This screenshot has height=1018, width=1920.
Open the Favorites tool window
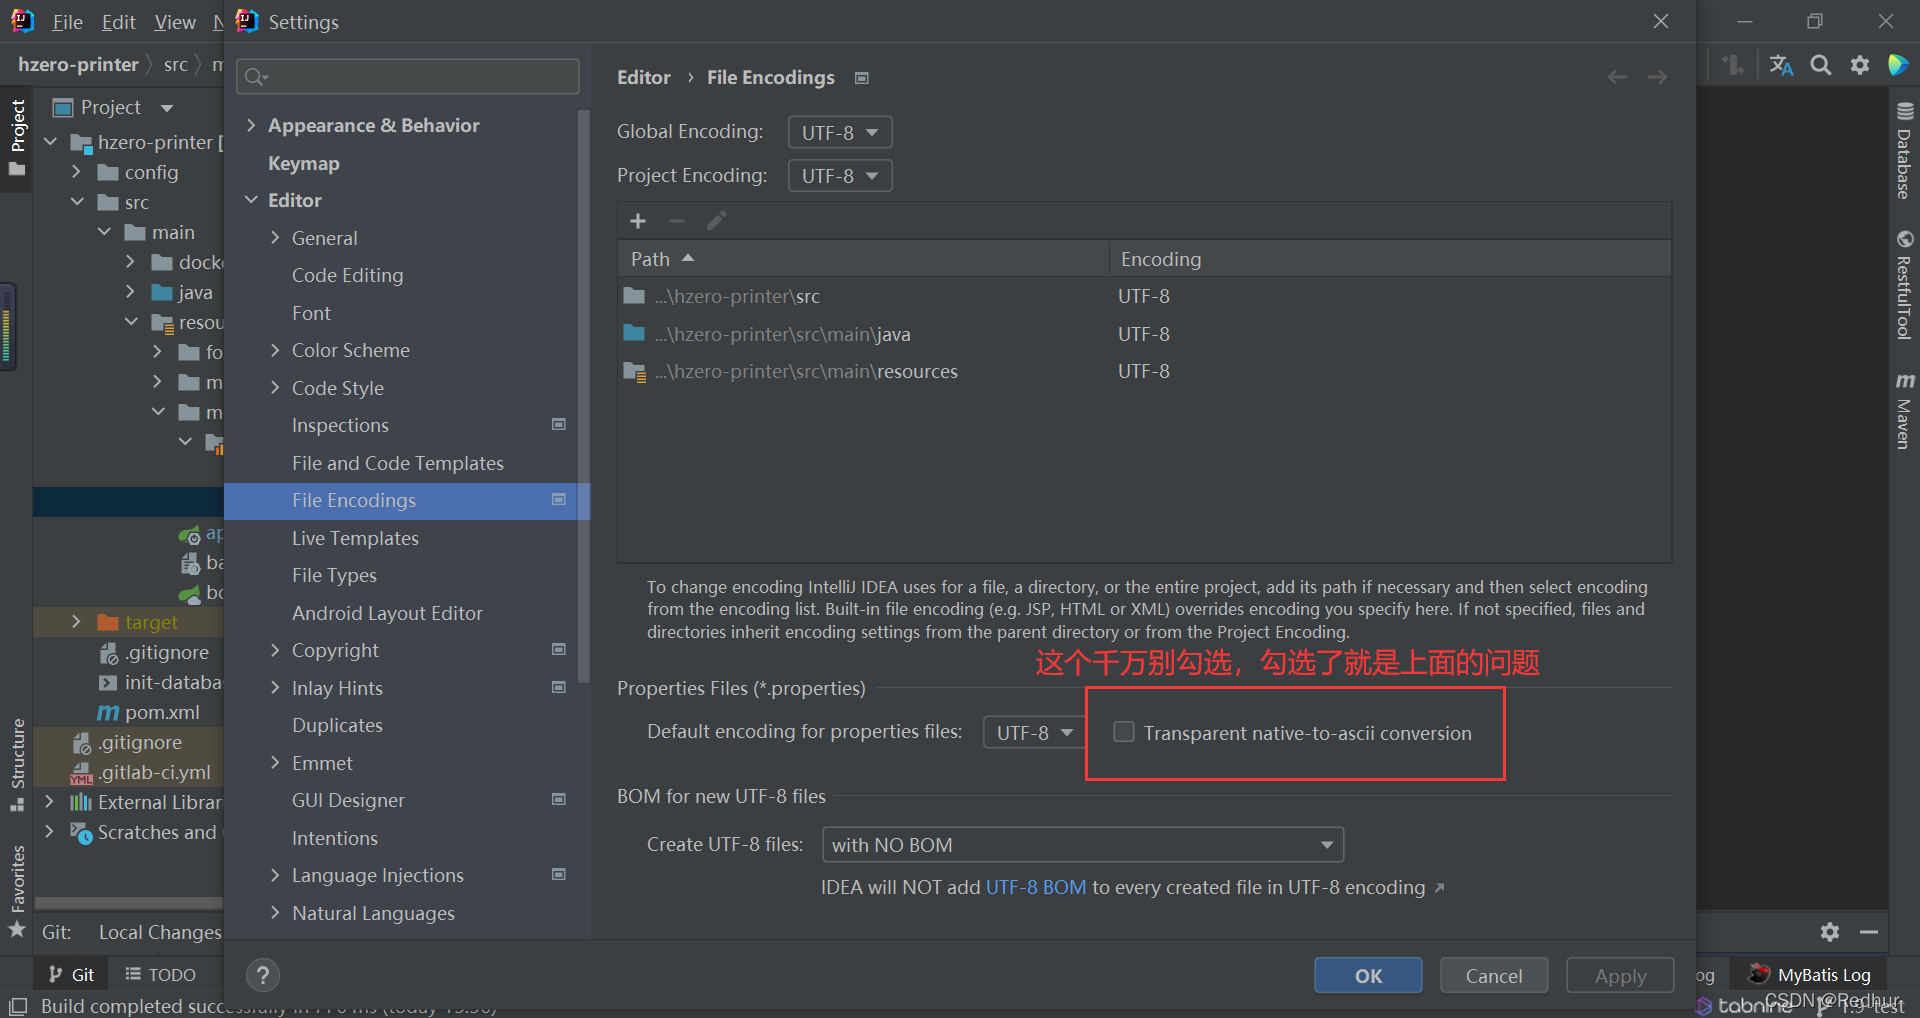click(17, 890)
